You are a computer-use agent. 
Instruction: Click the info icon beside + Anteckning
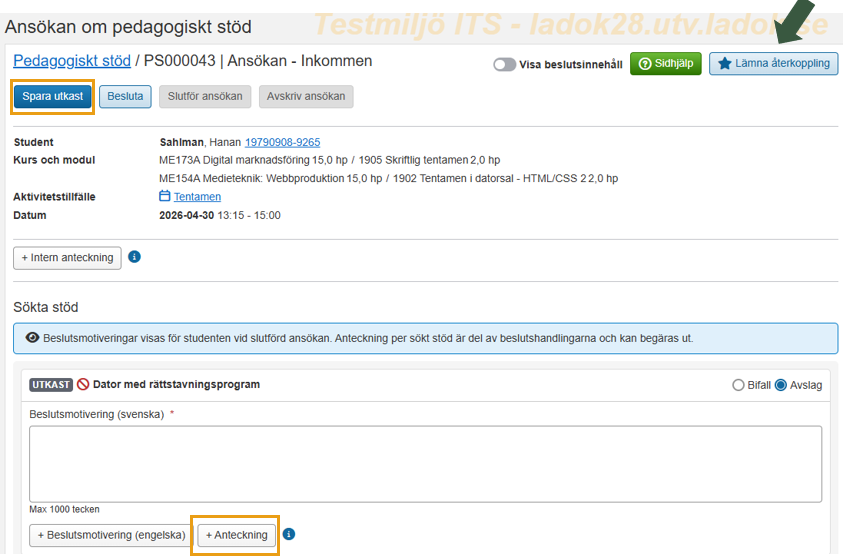[x=289, y=534]
